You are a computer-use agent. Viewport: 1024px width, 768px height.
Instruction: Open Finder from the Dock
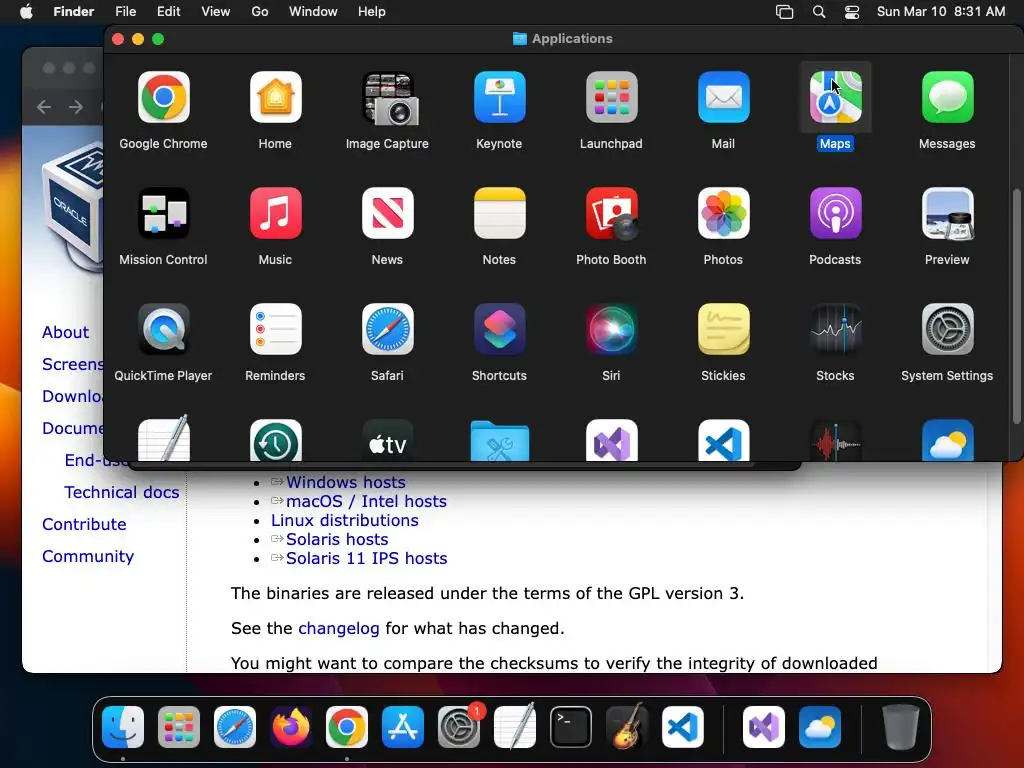(123, 727)
